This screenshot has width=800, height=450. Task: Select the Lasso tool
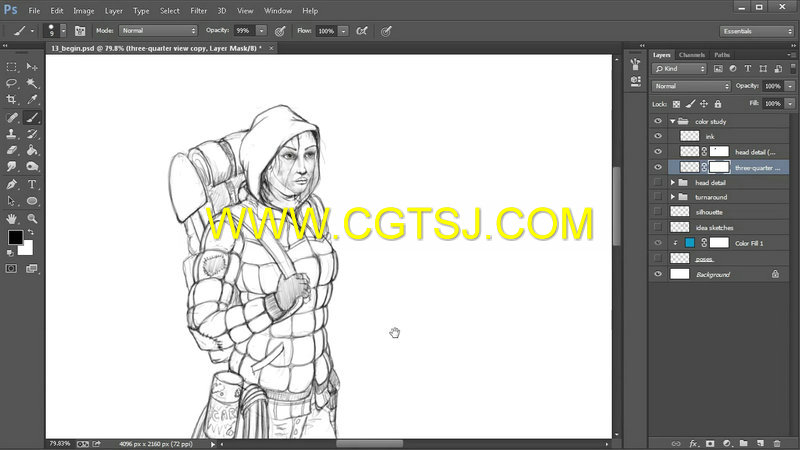click(11, 83)
